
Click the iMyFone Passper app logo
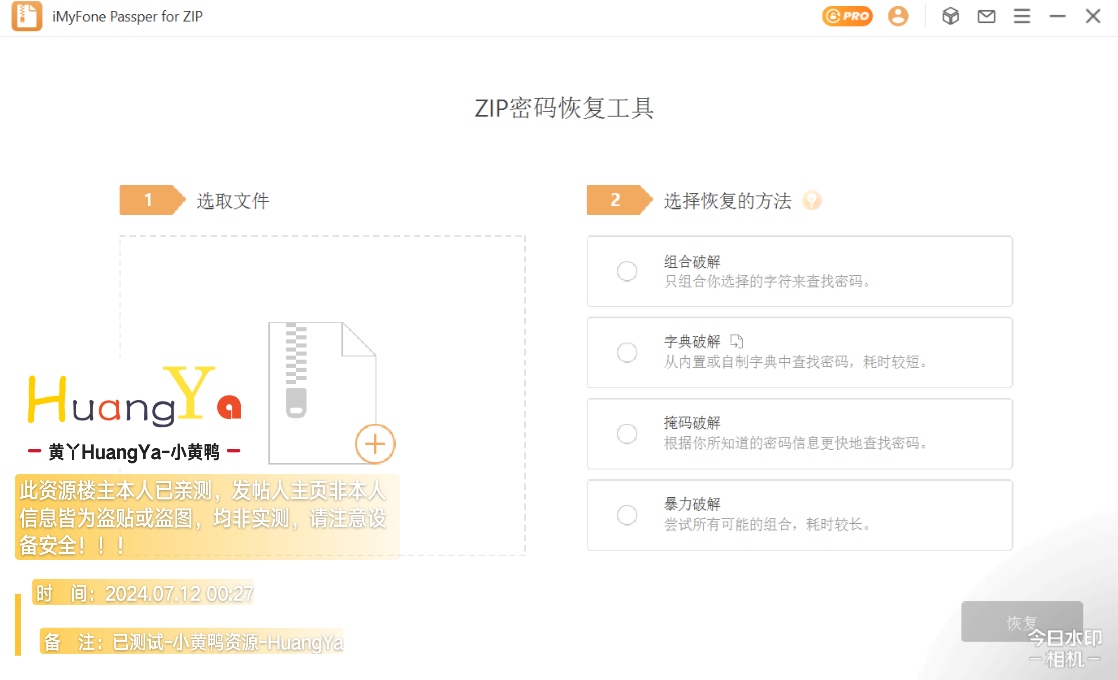27,17
